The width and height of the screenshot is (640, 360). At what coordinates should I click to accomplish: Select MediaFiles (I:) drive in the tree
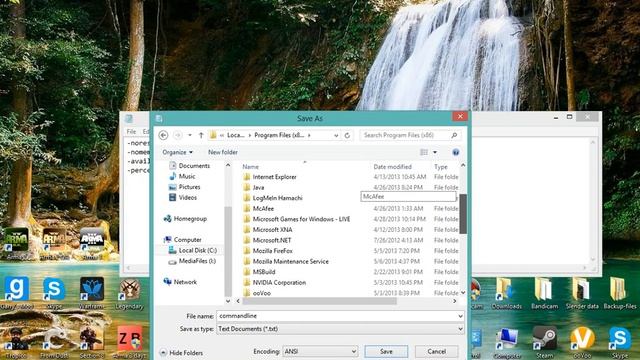[x=197, y=261]
